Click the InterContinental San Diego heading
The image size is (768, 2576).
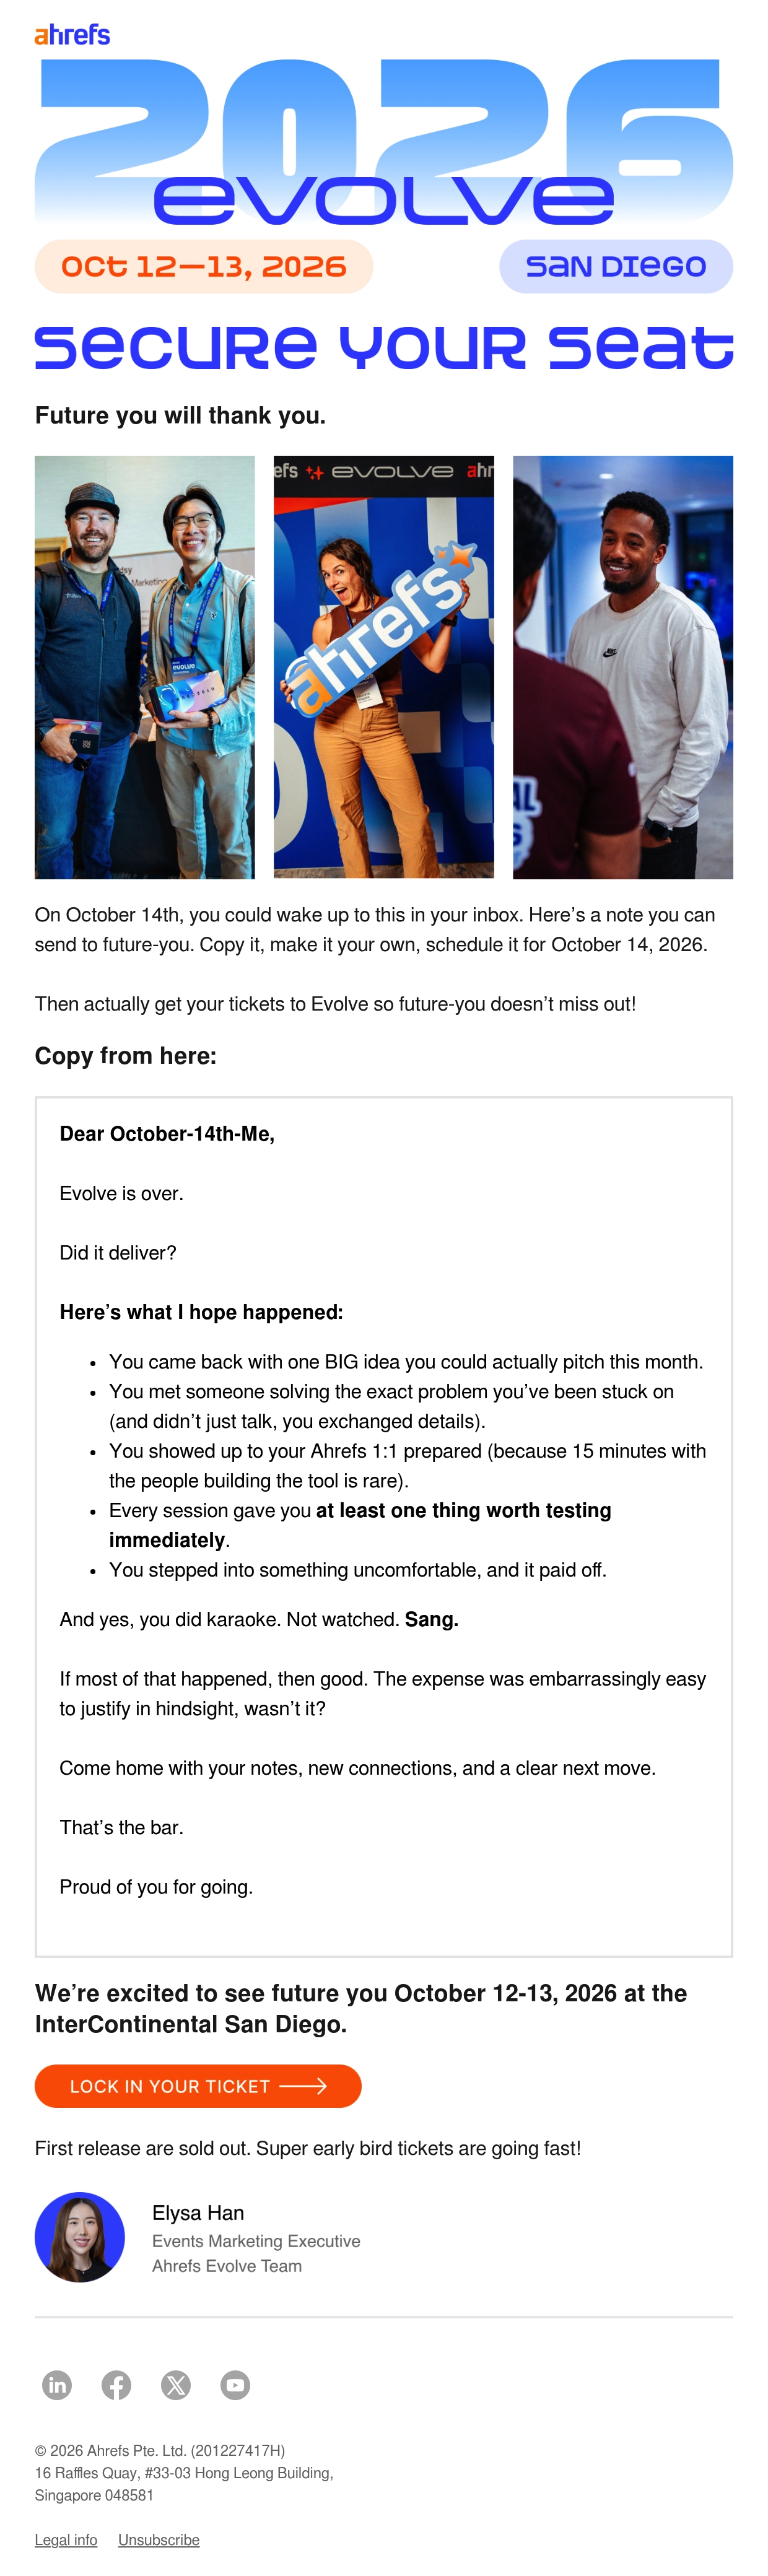pyautogui.click(x=361, y=2008)
